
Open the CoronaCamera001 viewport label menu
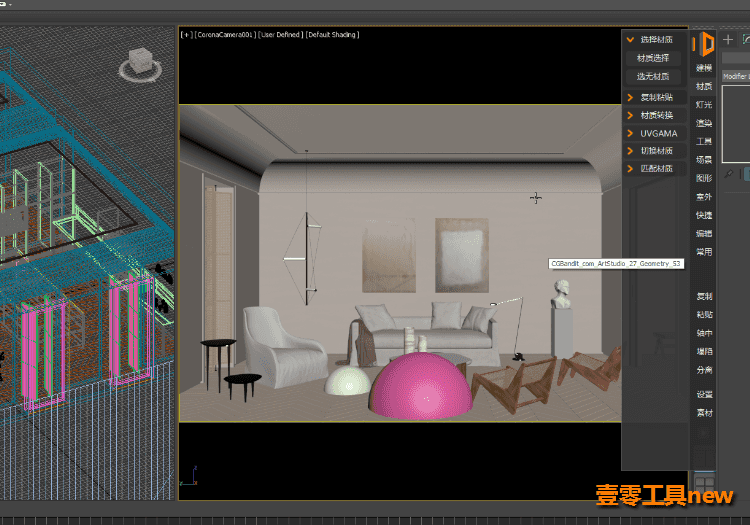(x=225, y=34)
